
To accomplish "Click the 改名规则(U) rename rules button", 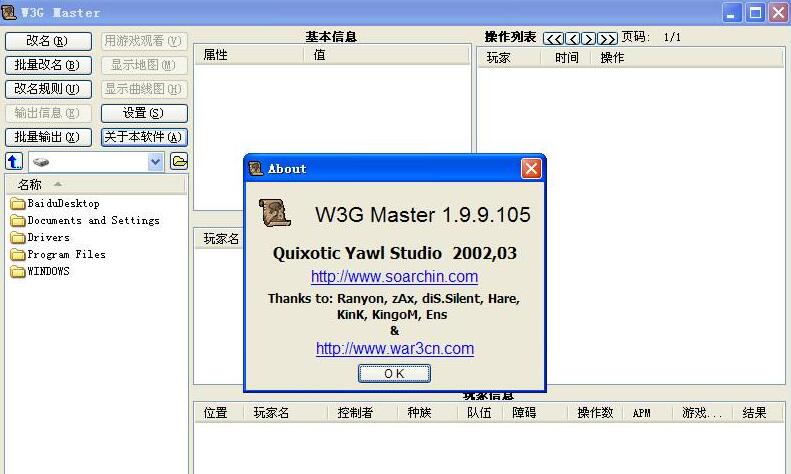I will (x=48, y=89).
